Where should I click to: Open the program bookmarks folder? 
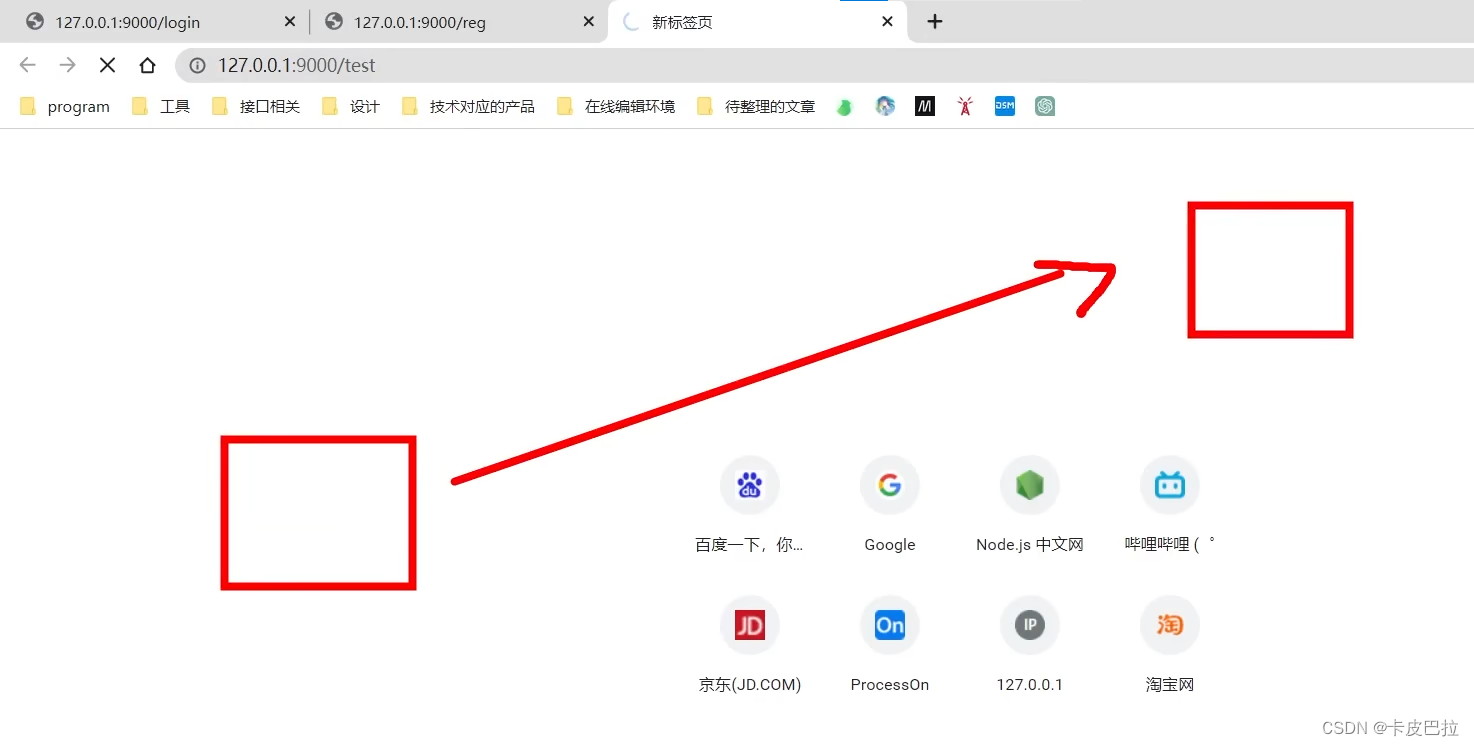tap(65, 106)
